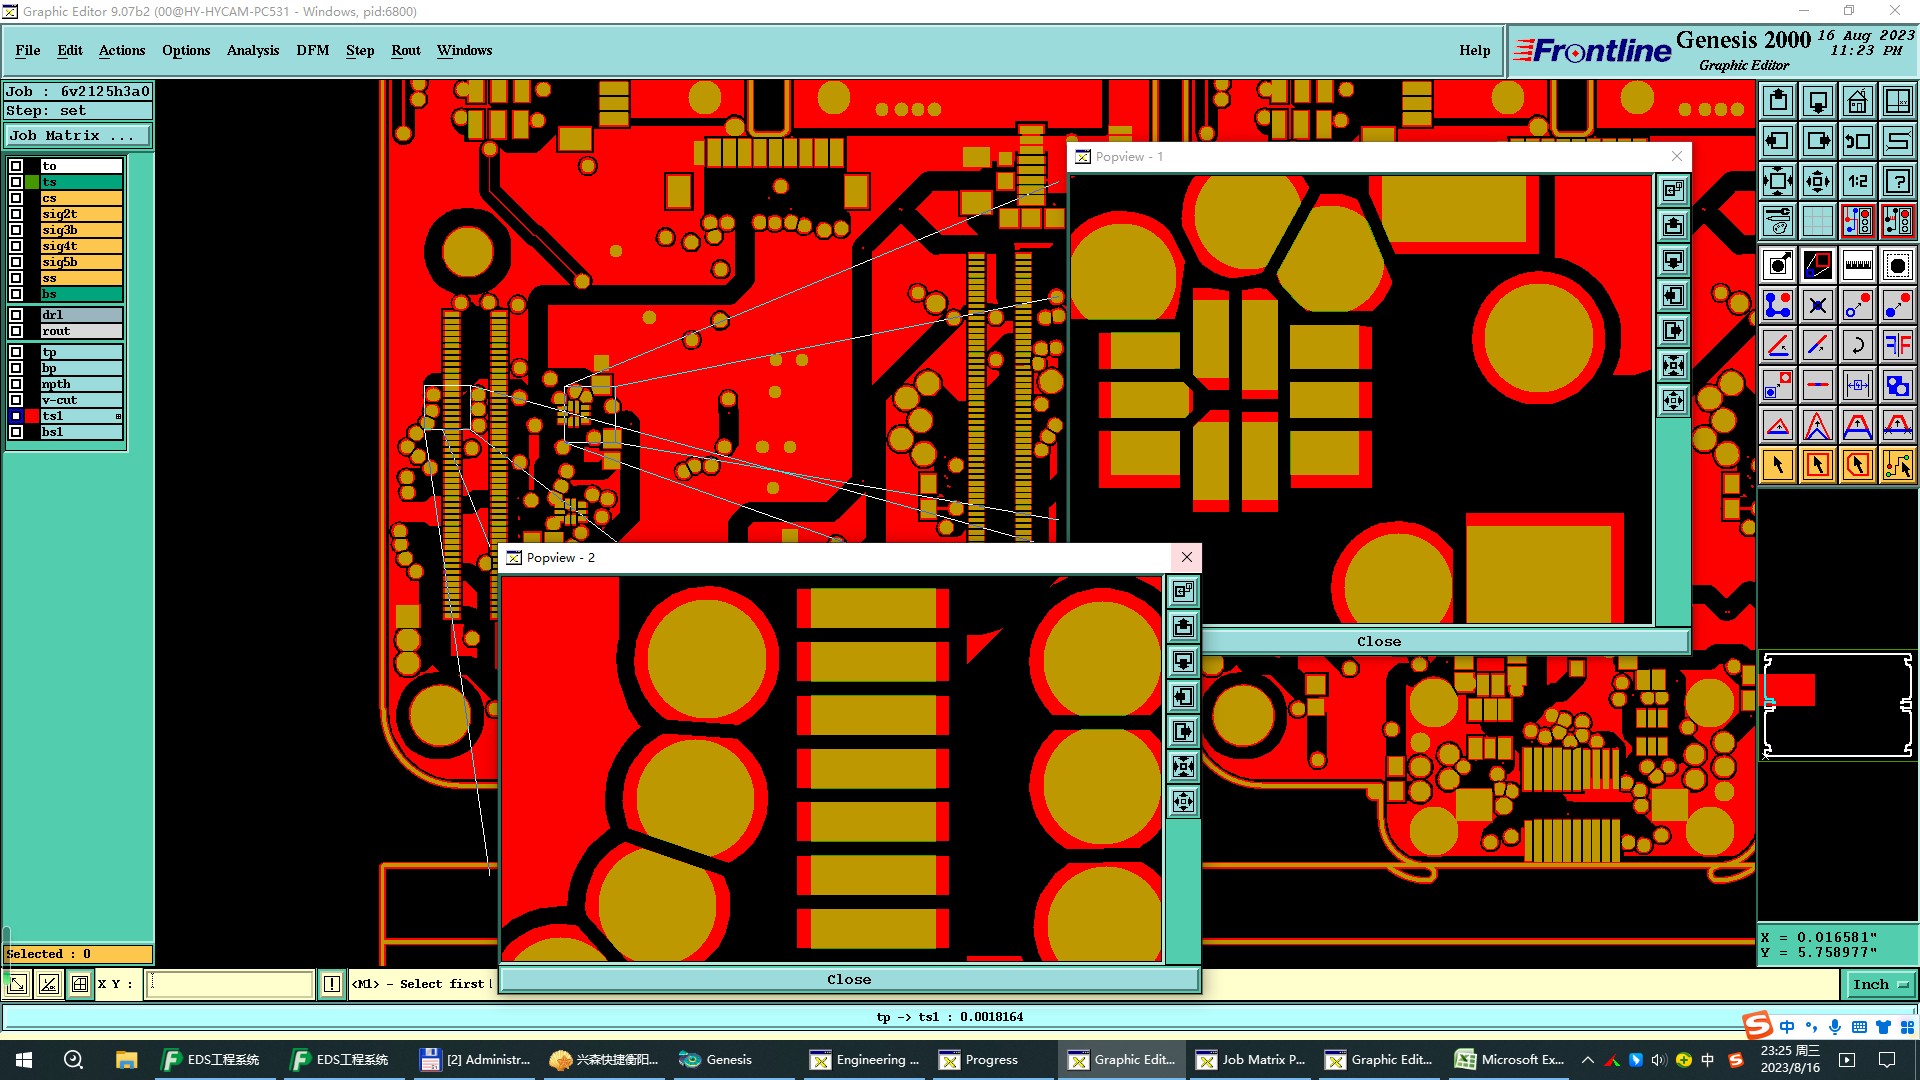Screen dimensions: 1920x1080
Task: Select the measure ruler tool
Action: (x=1857, y=265)
